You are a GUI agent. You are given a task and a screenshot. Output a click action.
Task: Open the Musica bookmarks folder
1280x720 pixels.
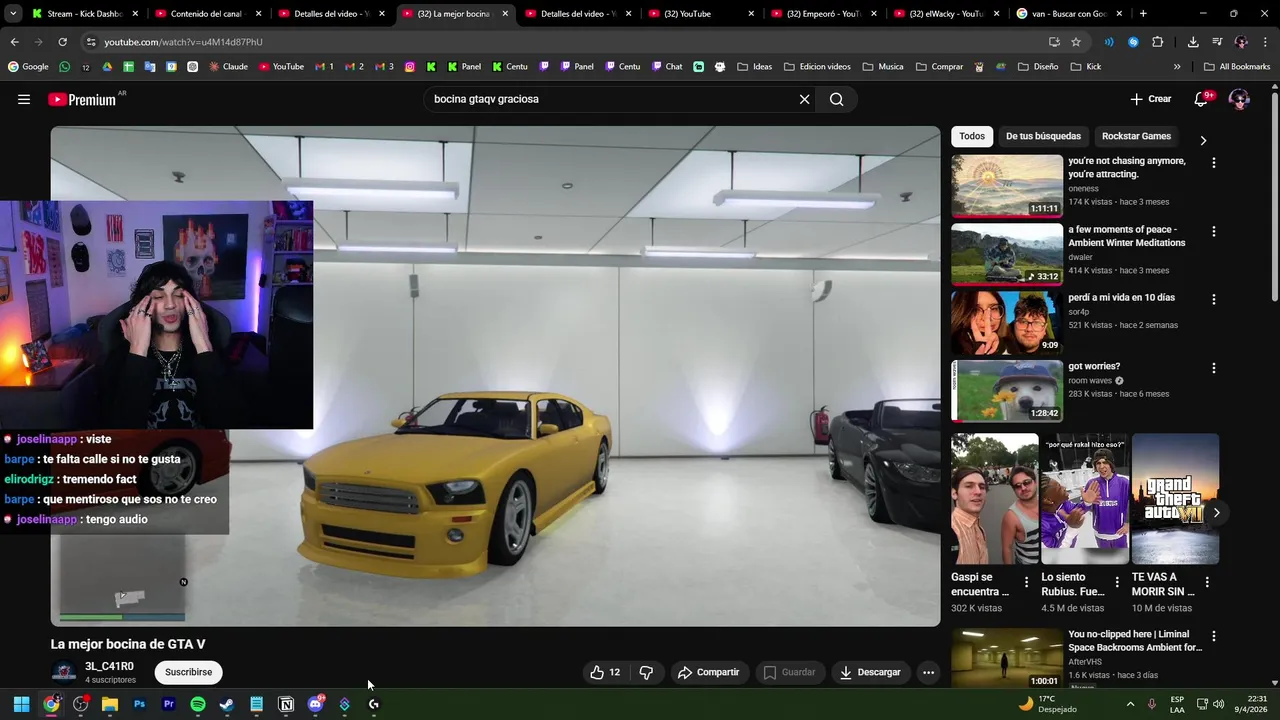pyautogui.click(x=883, y=67)
